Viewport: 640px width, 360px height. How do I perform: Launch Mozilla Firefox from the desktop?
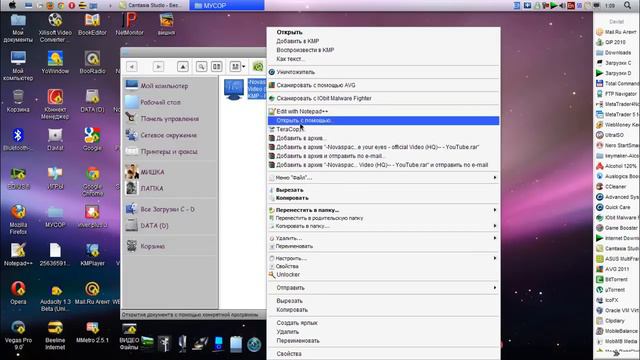click(x=18, y=220)
